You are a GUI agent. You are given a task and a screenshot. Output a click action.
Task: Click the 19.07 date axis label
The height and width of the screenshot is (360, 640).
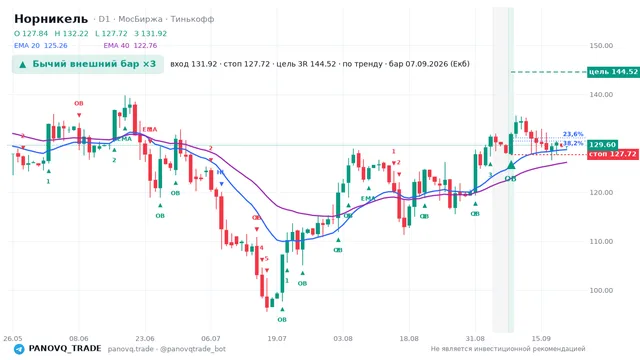tap(277, 339)
